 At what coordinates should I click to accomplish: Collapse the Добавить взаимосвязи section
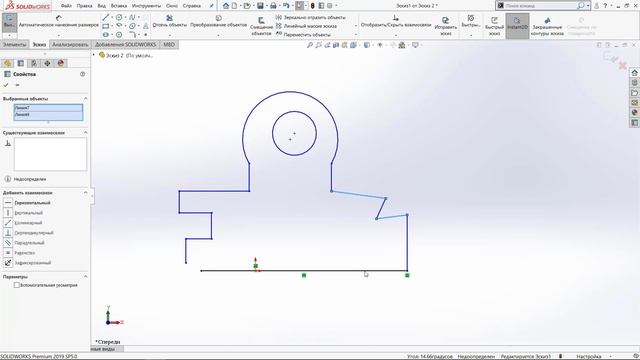pyautogui.click(x=85, y=193)
